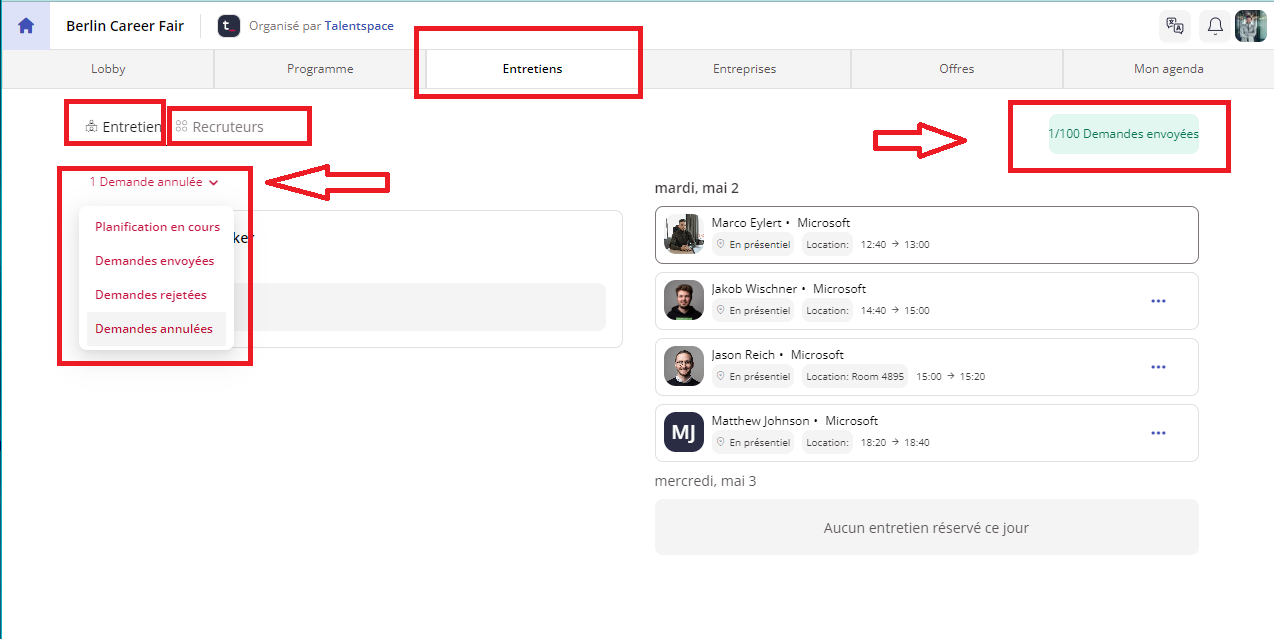The image size is (1280, 639).
Task: Open the Talentspace organizer link
Action: [x=359, y=26]
